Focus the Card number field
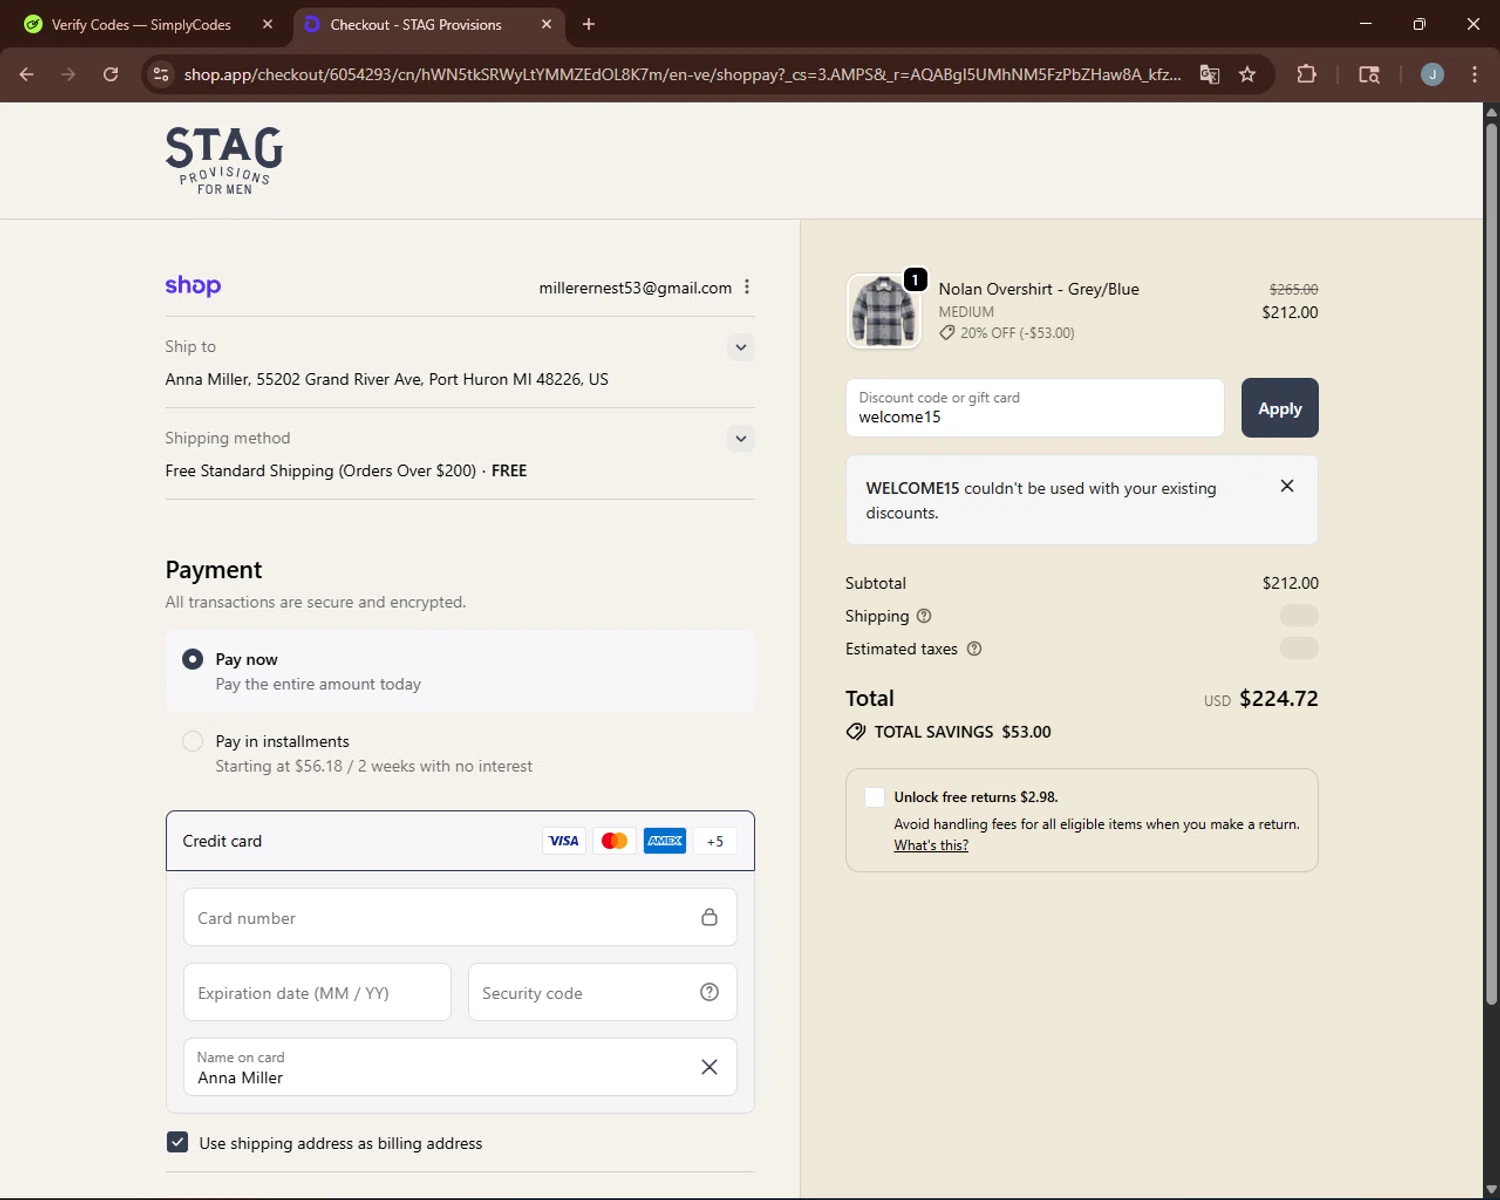 coord(460,917)
